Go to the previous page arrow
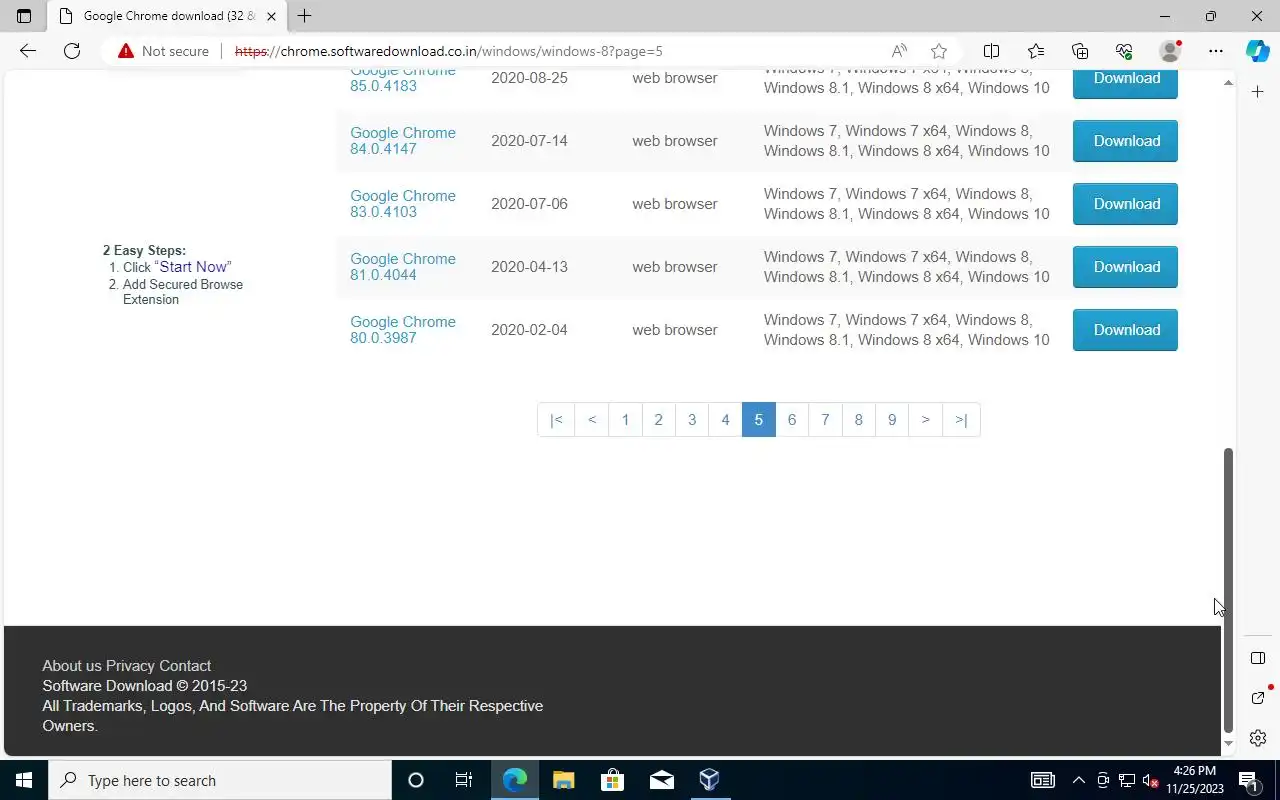Viewport: 1280px width, 800px height. [592, 420]
